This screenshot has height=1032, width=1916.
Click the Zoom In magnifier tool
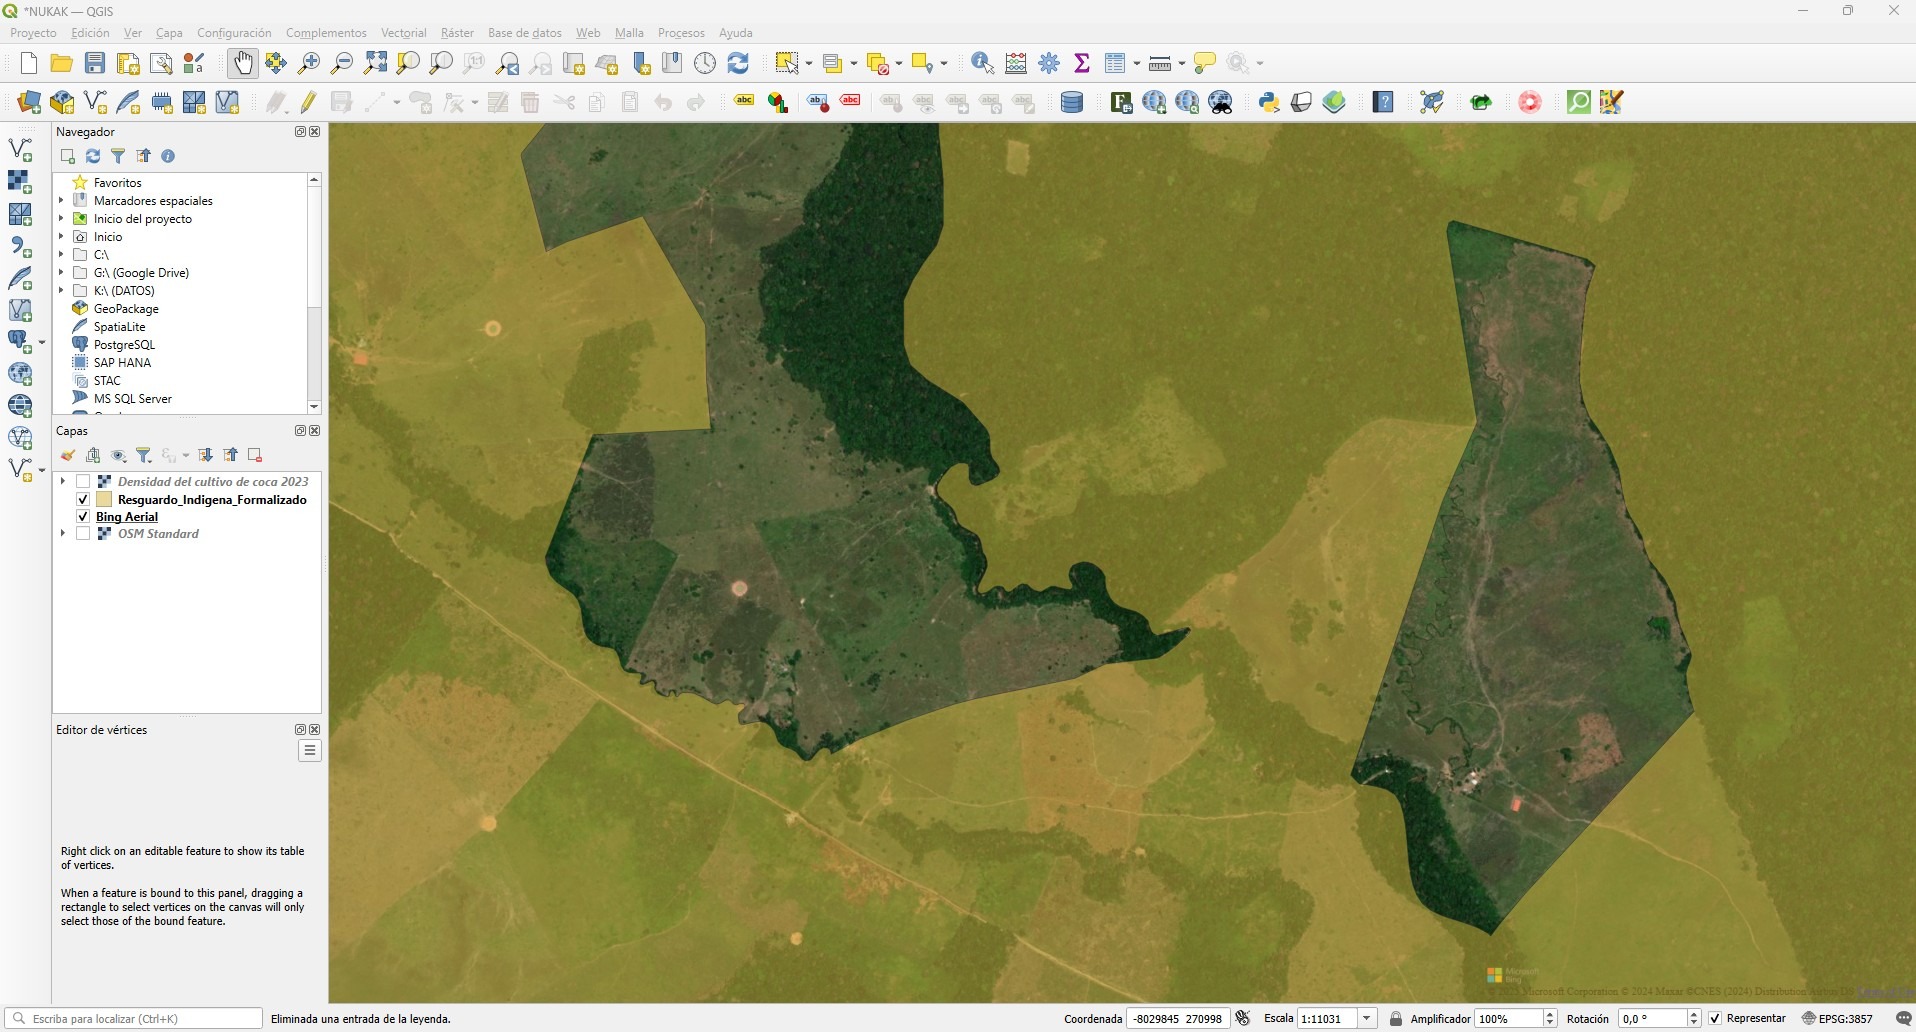coord(309,63)
